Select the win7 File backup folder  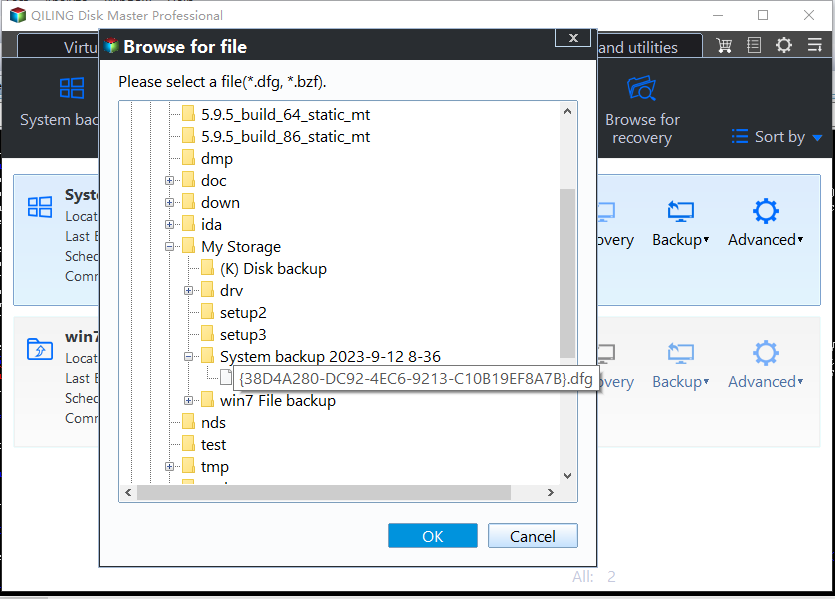(x=277, y=400)
